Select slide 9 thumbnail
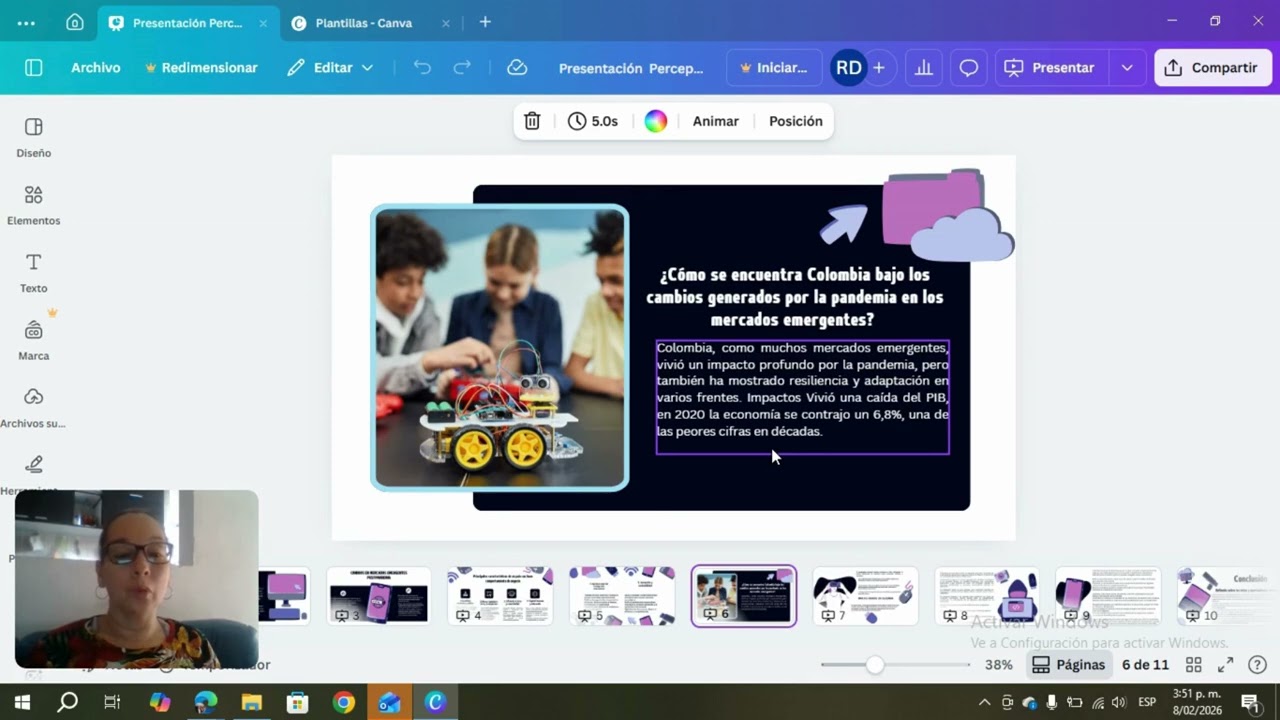The height and width of the screenshot is (720, 1280). 1108,596
